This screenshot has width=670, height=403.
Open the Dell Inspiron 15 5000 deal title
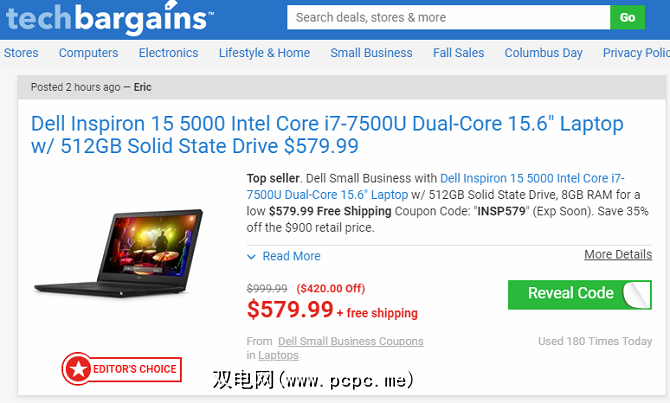pos(327,135)
